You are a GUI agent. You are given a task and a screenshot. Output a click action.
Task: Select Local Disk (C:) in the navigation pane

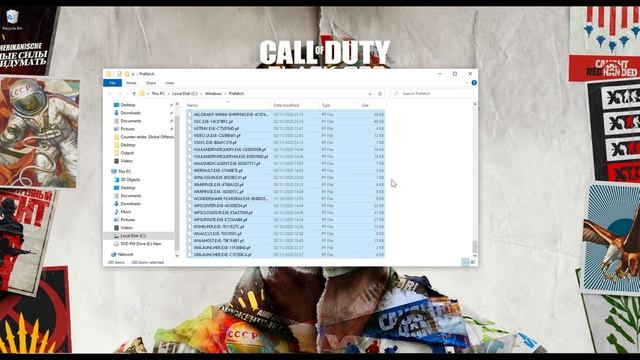pos(138,236)
